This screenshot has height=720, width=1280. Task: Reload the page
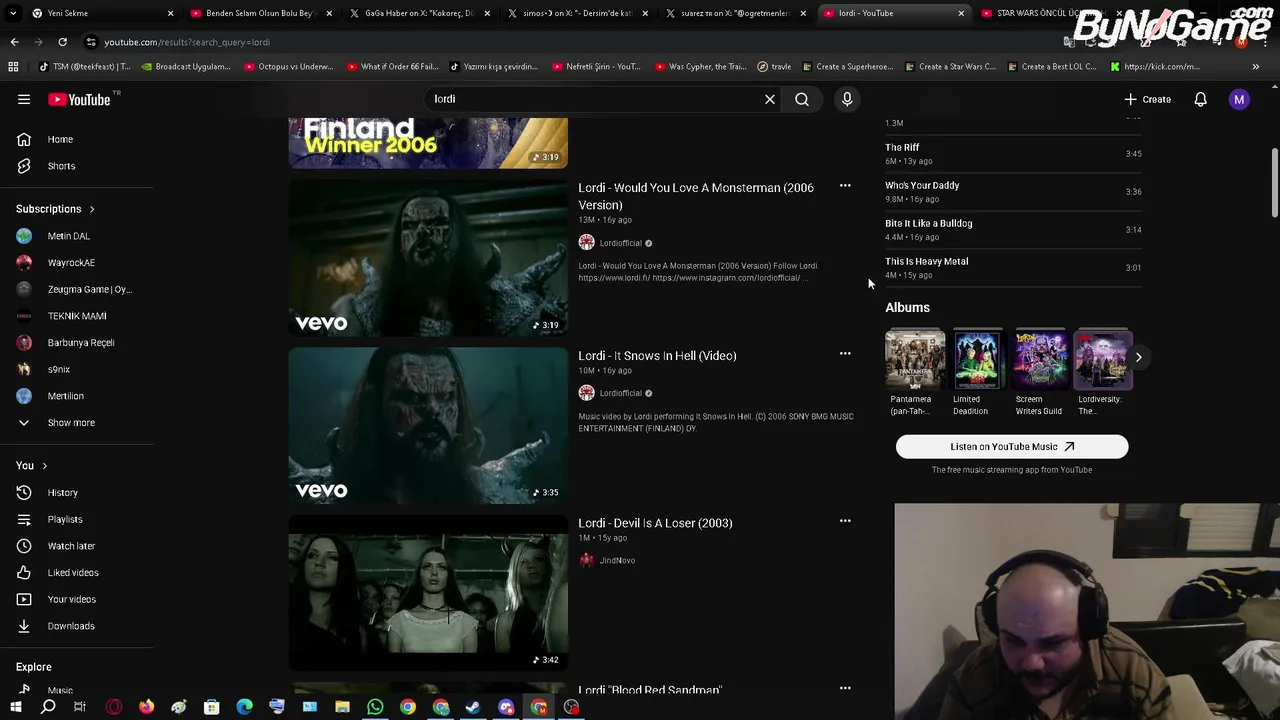(62, 42)
